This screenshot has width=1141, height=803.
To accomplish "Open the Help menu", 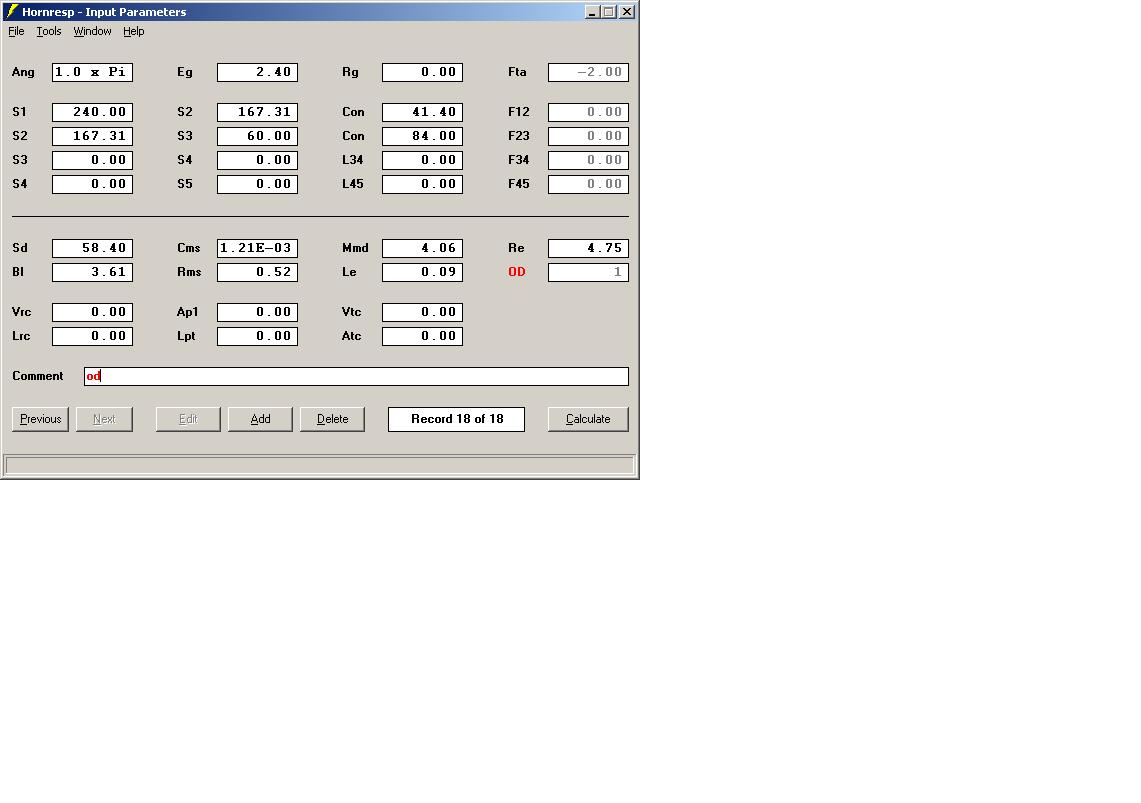I will [133, 31].
